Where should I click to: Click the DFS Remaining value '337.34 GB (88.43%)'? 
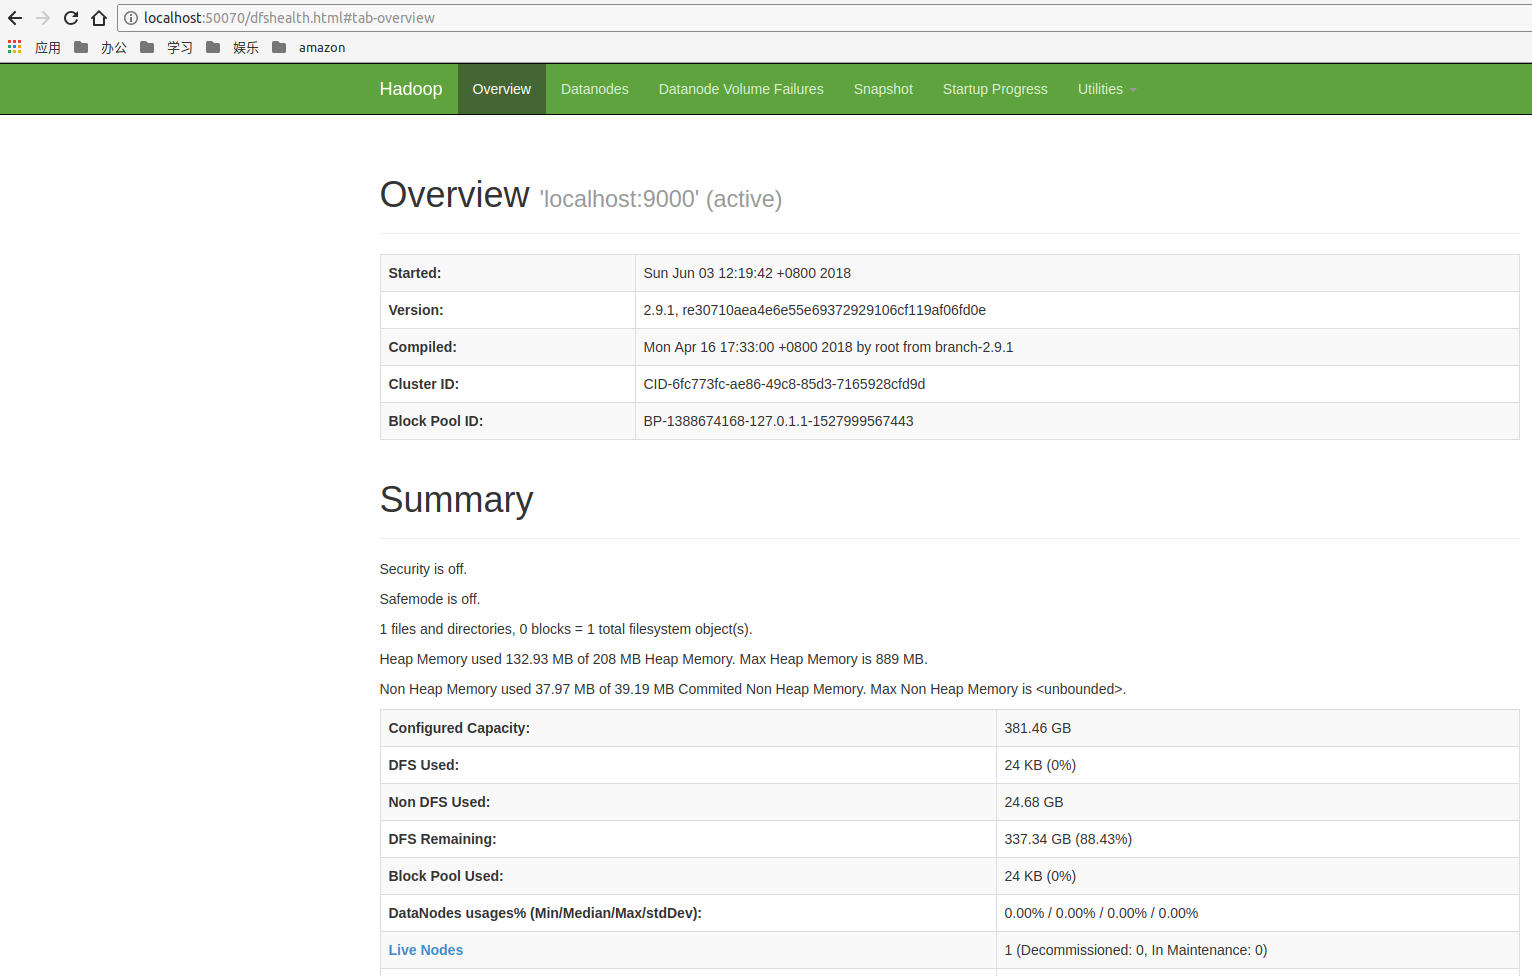[x=1068, y=839]
